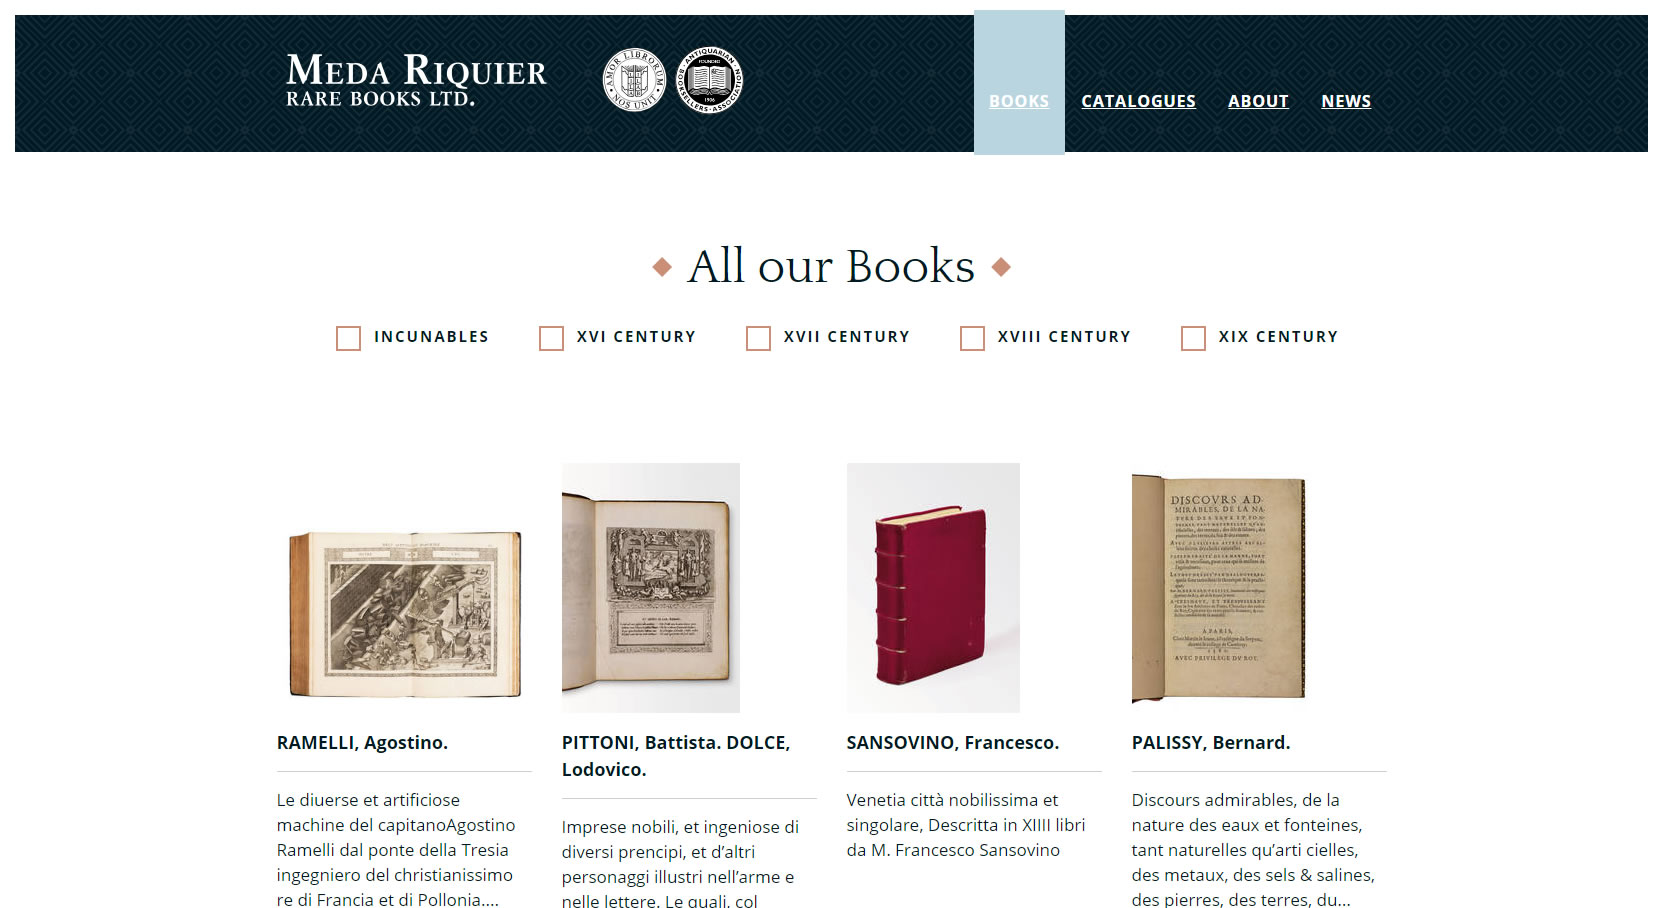Open the red-bound Sansovino book image
This screenshot has width=1663, height=908.
[x=933, y=588]
